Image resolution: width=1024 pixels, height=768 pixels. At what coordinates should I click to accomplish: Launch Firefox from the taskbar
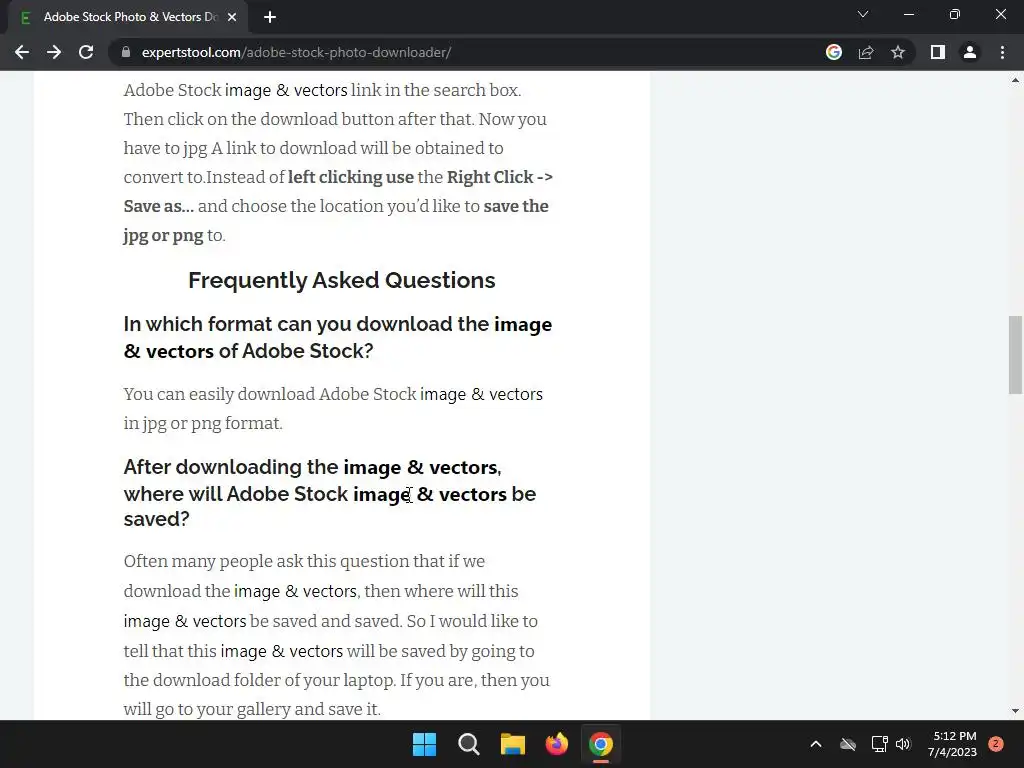point(556,744)
